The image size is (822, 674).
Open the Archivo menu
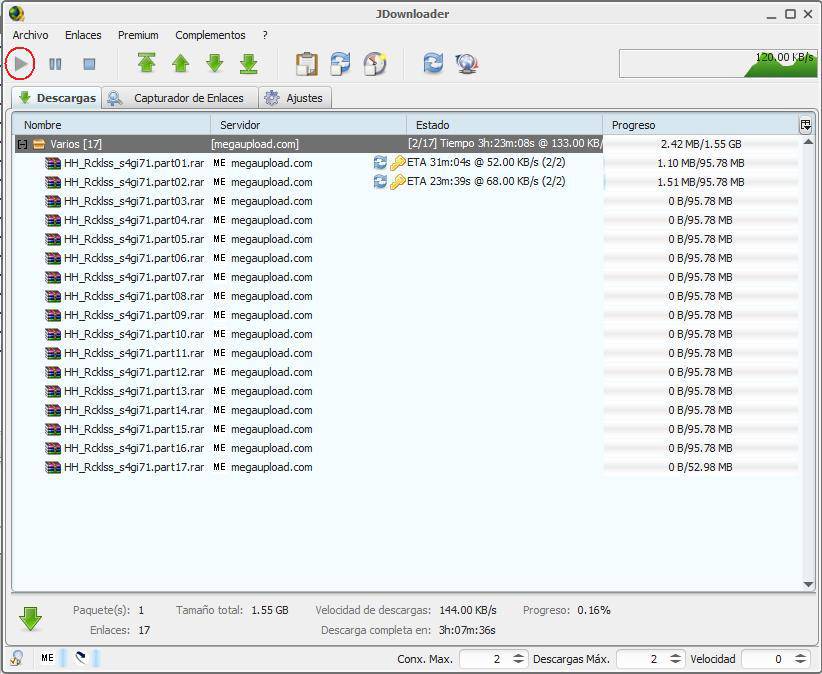point(30,35)
